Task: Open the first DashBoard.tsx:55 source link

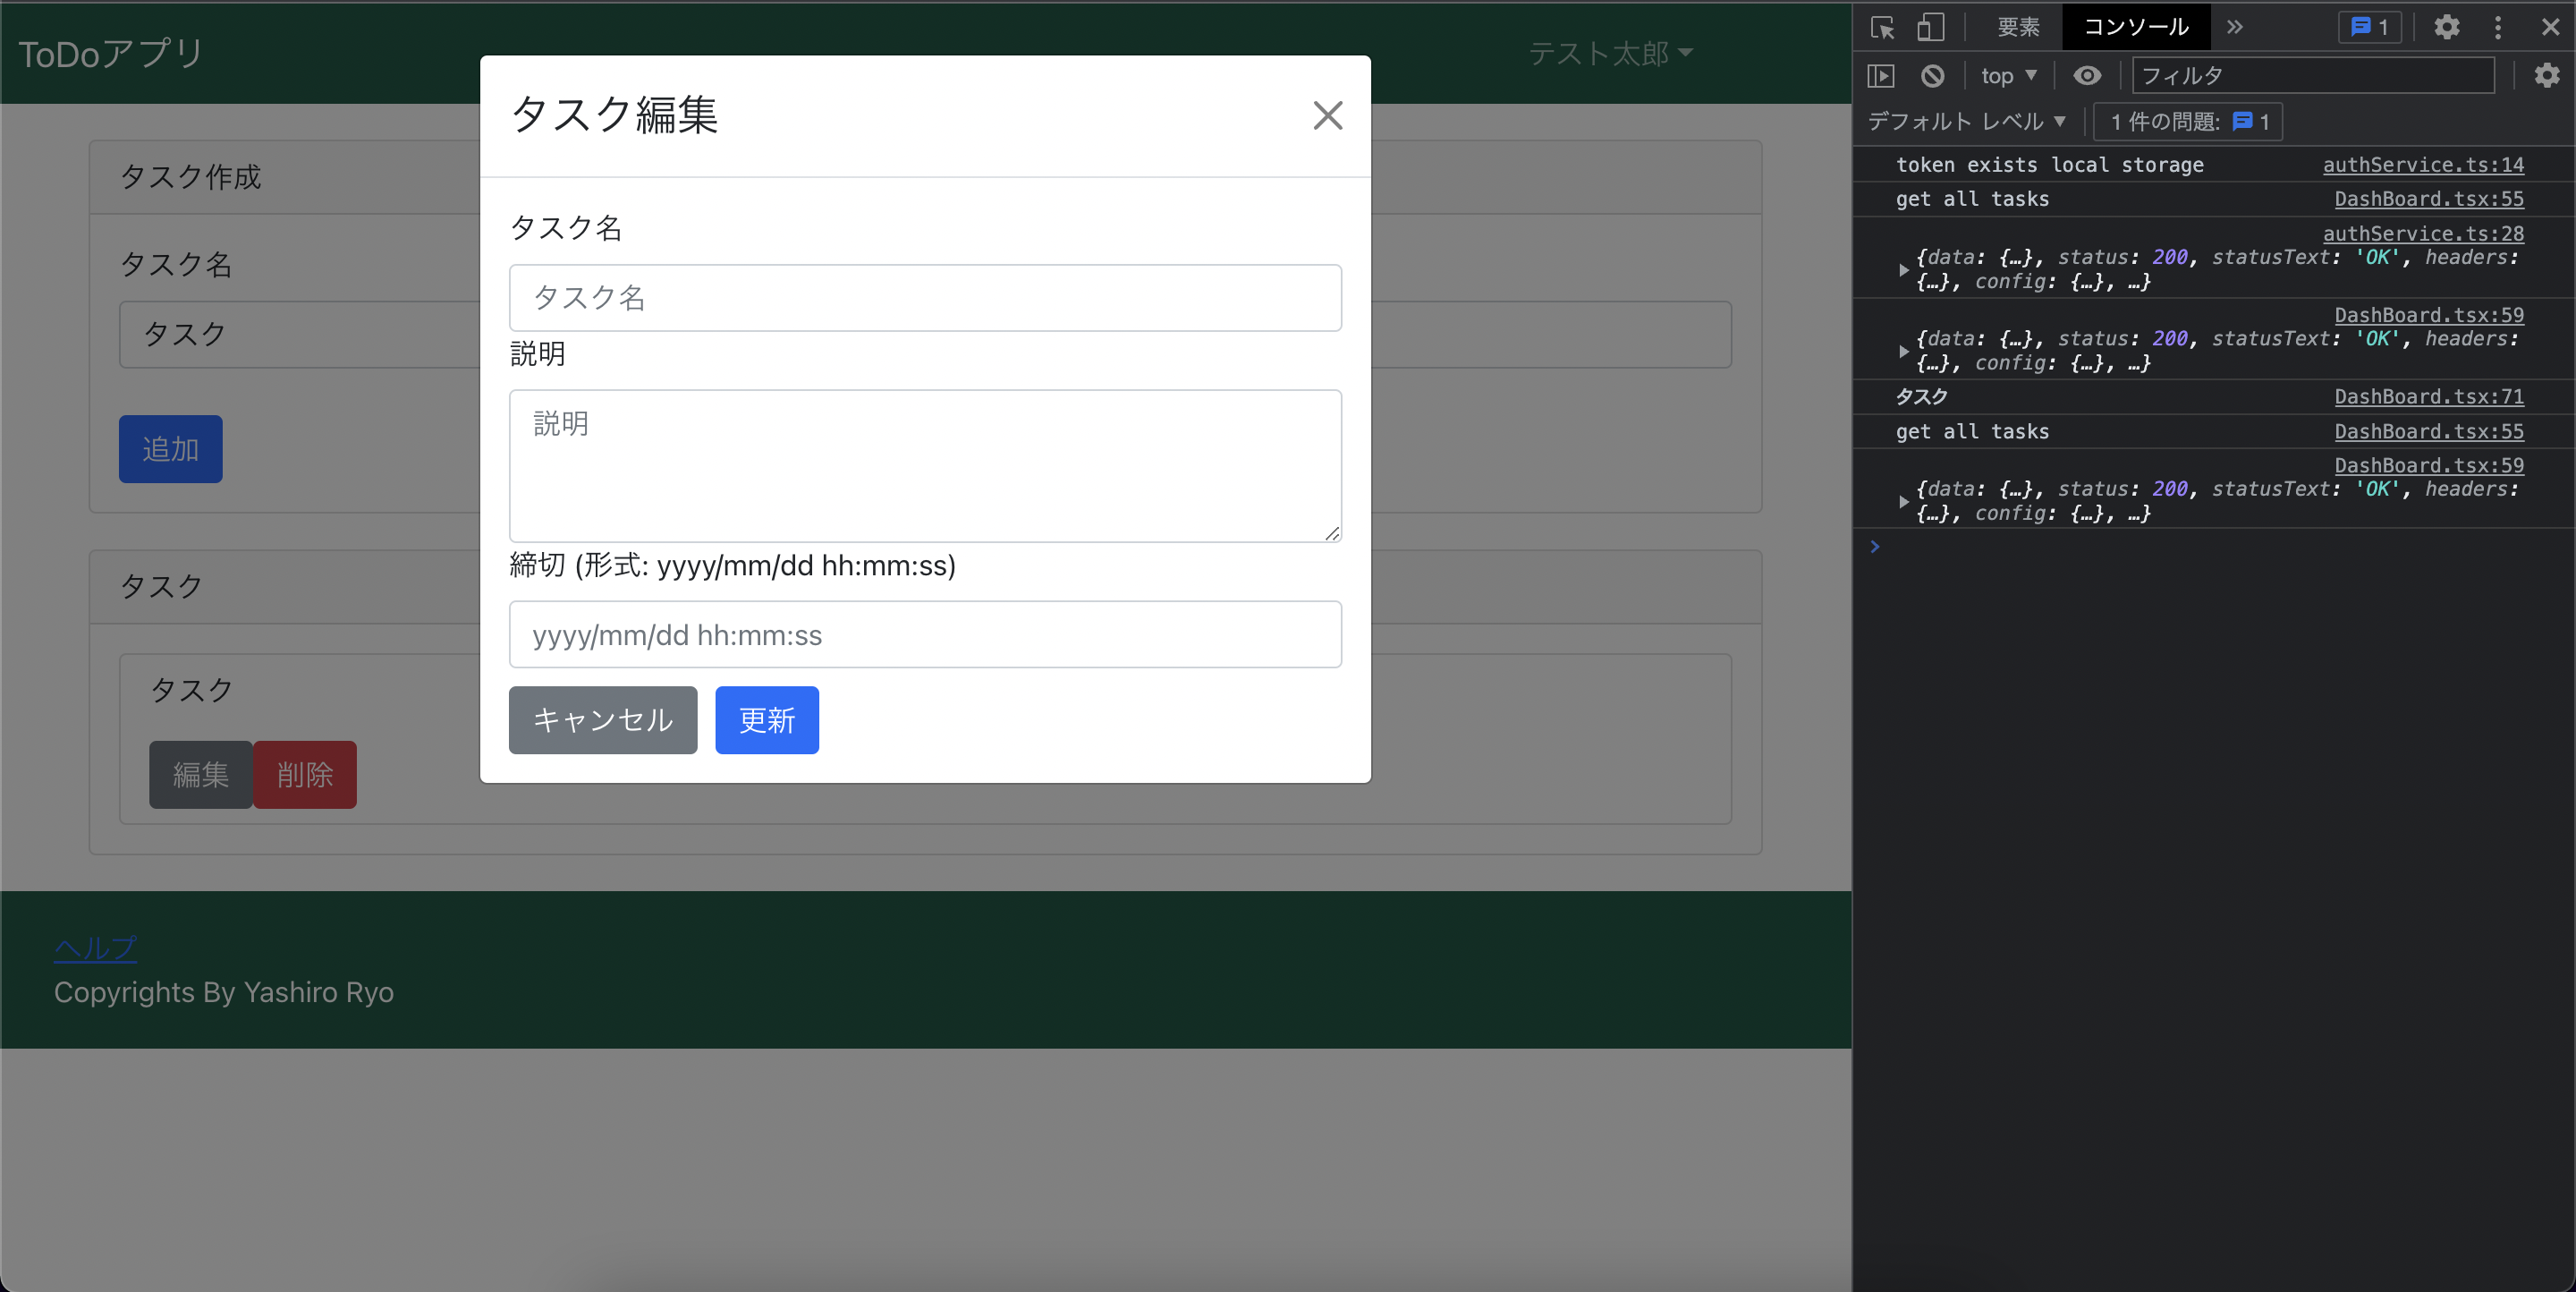Action: 2429,199
